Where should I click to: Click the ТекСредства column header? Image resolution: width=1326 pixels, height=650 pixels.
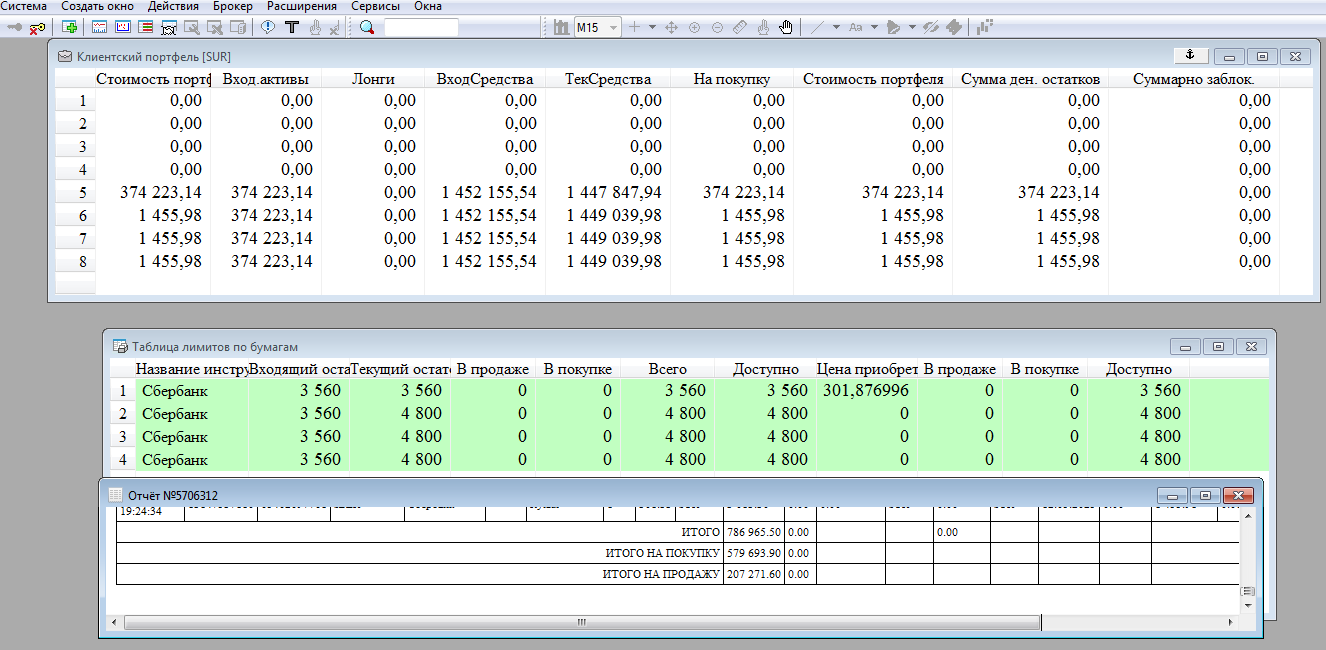tap(608, 79)
